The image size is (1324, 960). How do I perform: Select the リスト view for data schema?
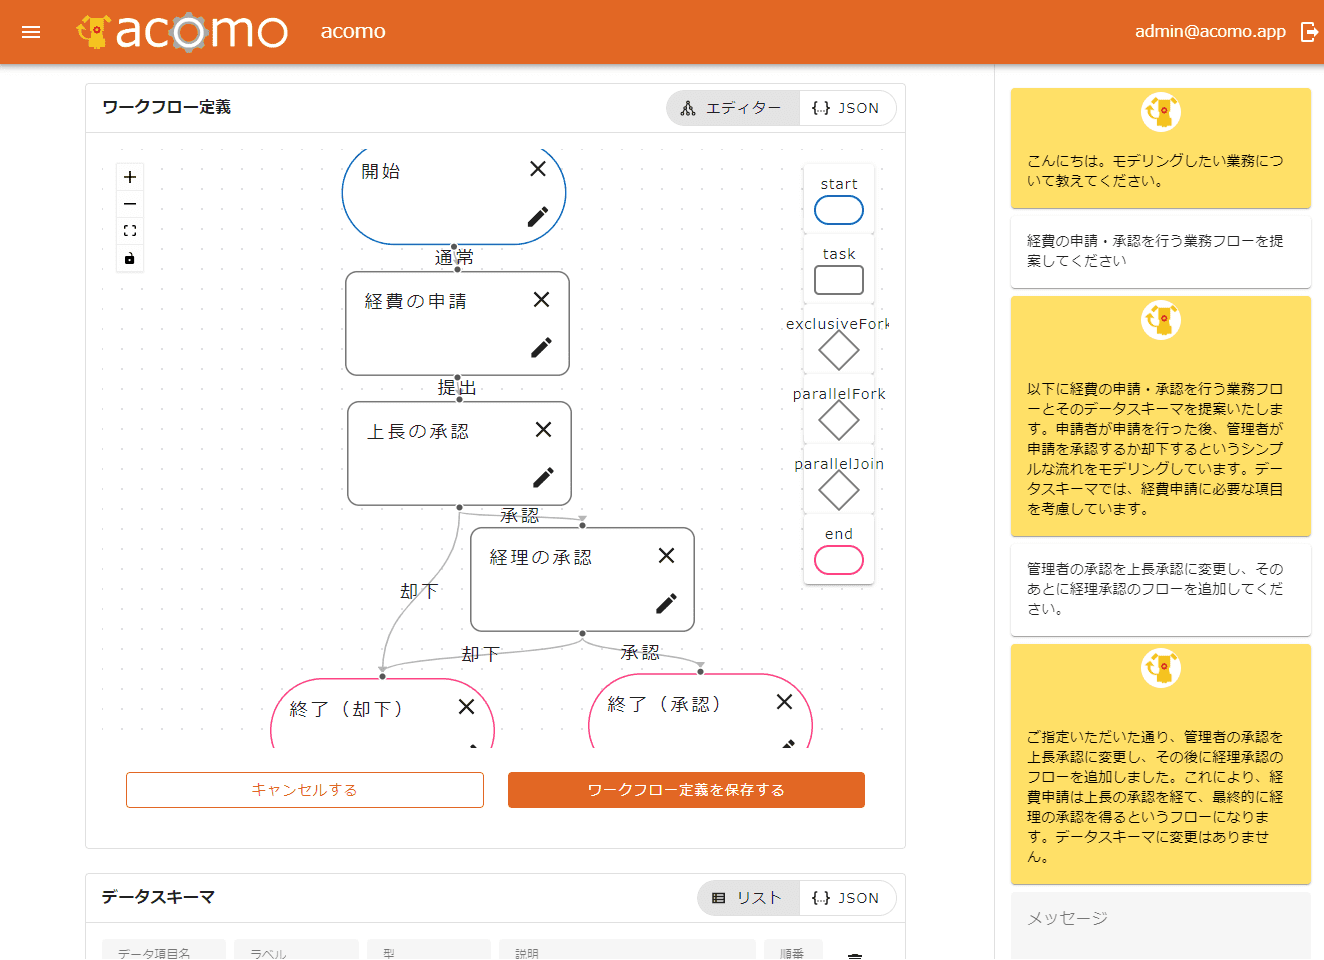[747, 898]
